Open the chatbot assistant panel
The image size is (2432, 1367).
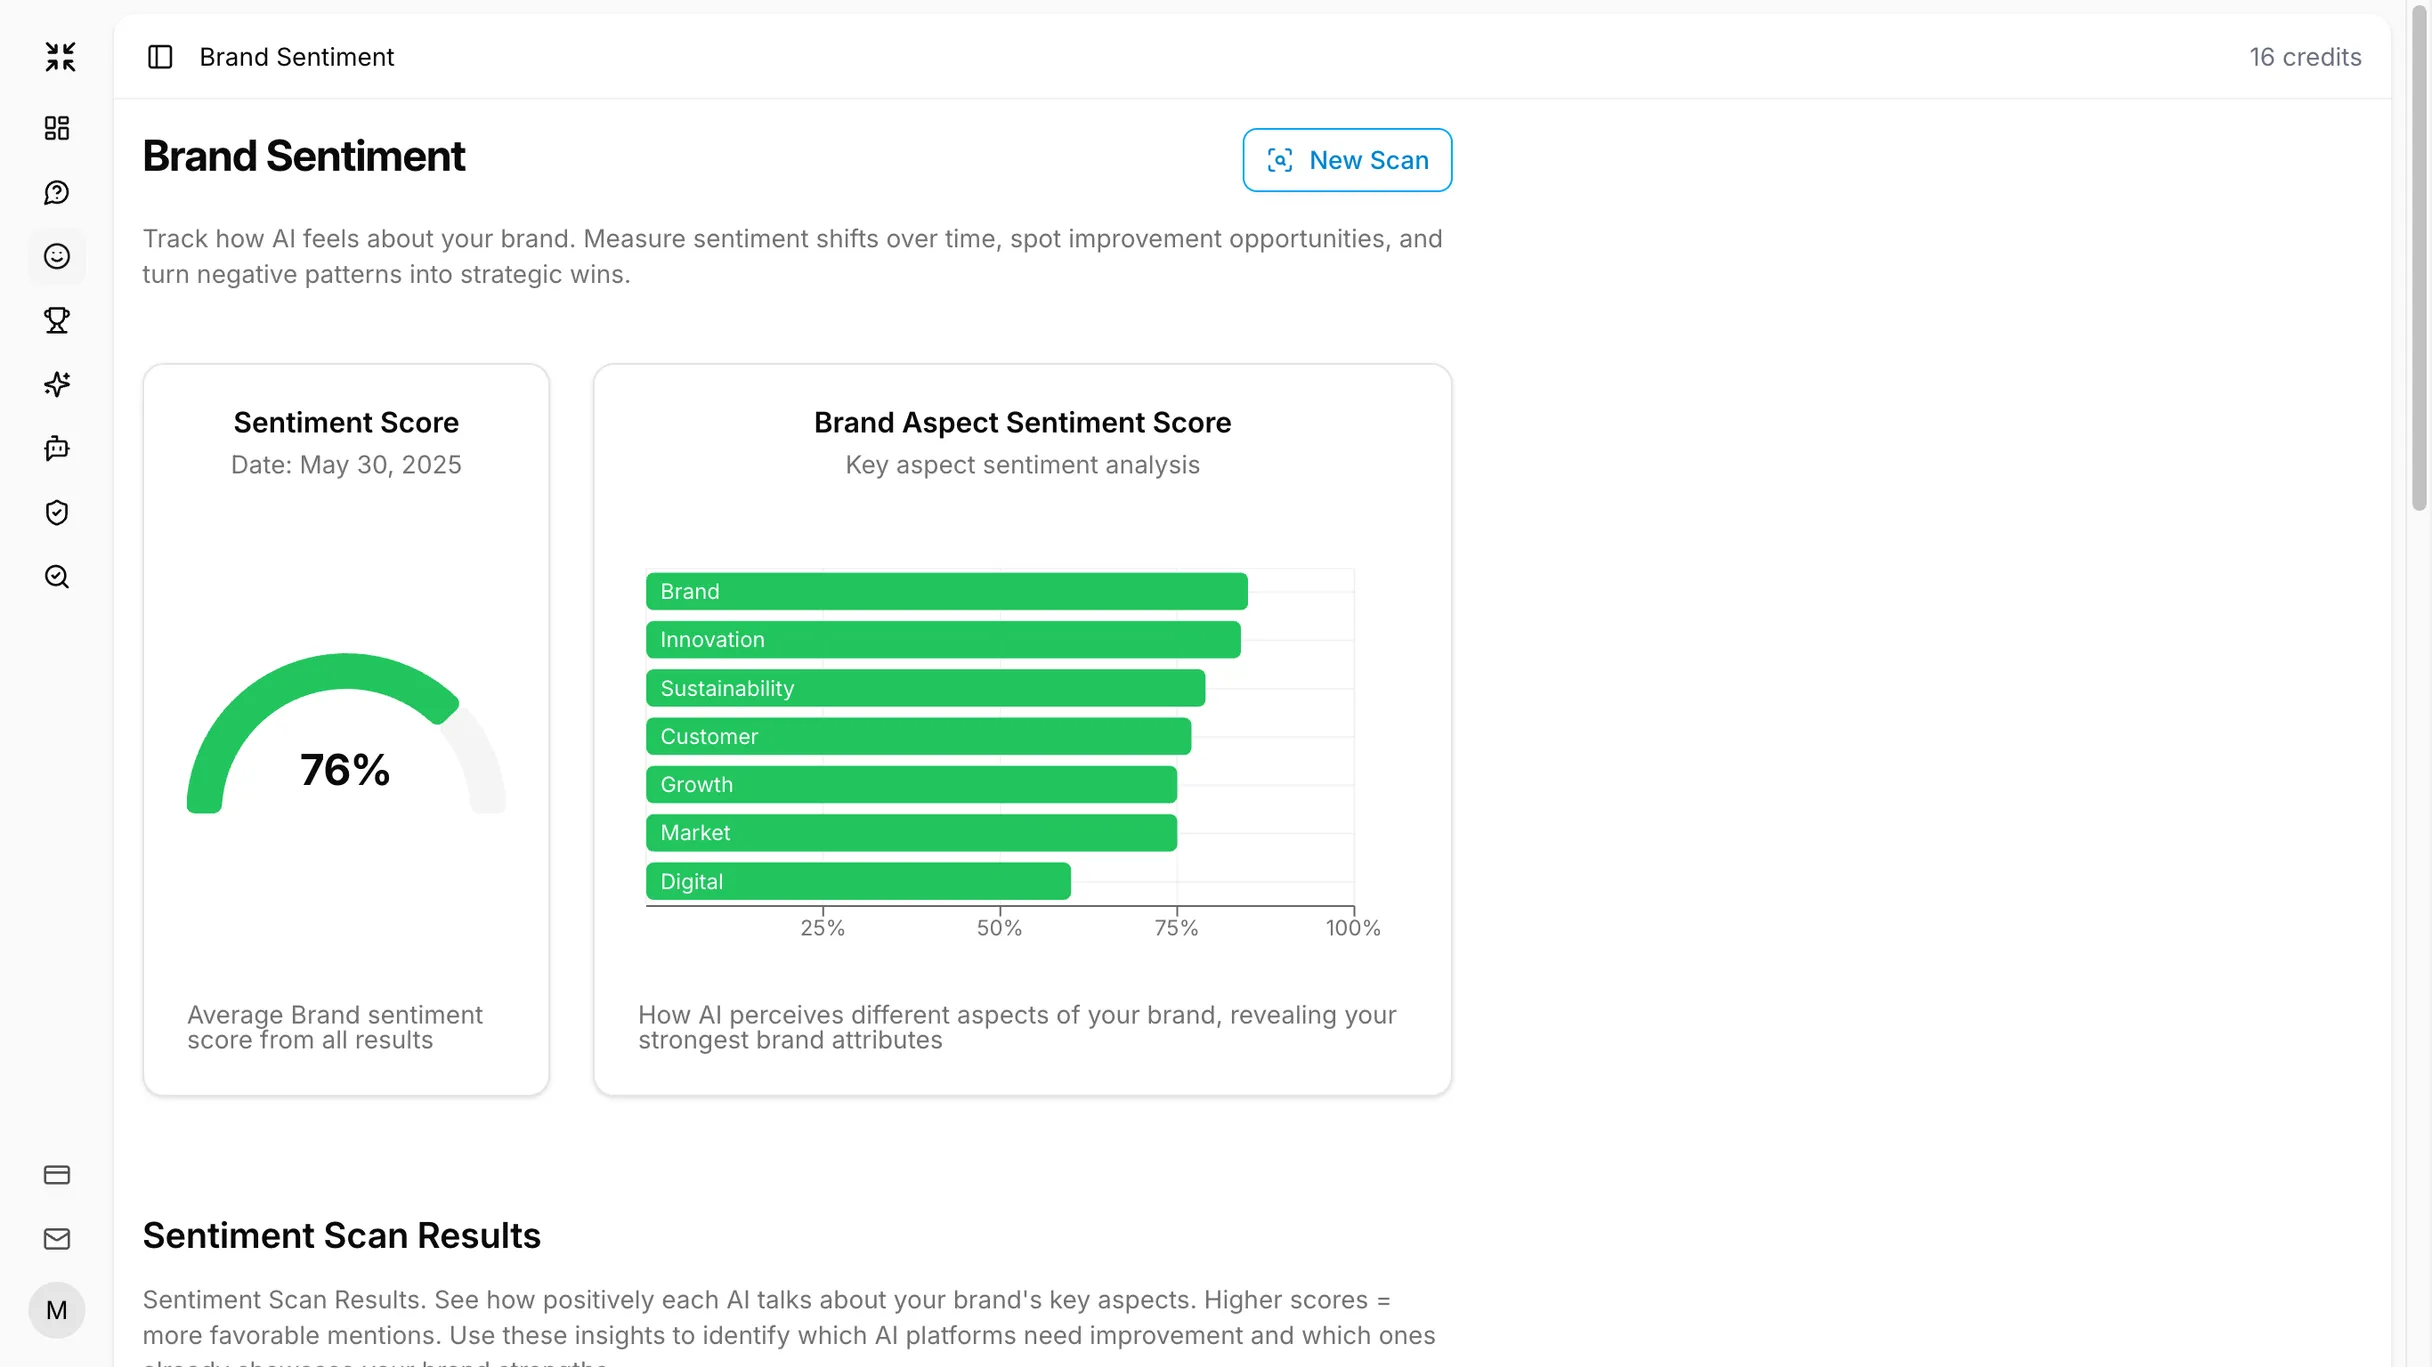click(57, 448)
